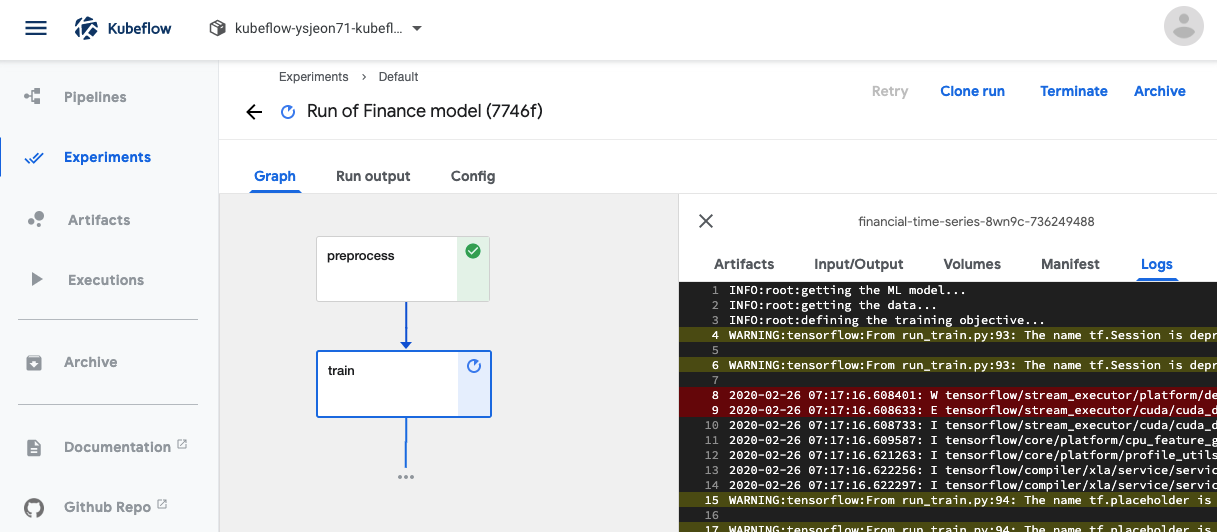Open the Manifest tab
This screenshot has width=1217, height=532.
click(x=1070, y=264)
